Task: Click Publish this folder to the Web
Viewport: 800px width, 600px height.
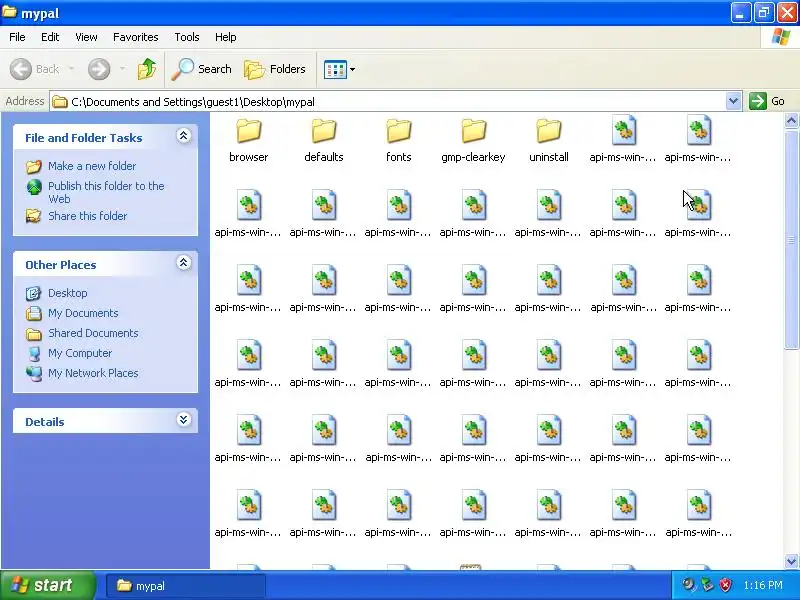Action: 106,192
